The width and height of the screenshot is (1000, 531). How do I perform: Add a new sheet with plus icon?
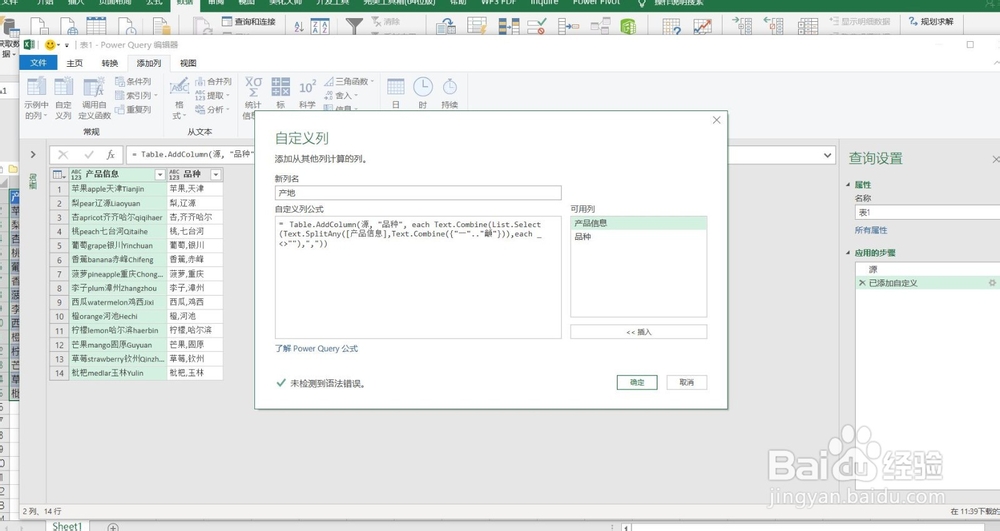point(113,527)
